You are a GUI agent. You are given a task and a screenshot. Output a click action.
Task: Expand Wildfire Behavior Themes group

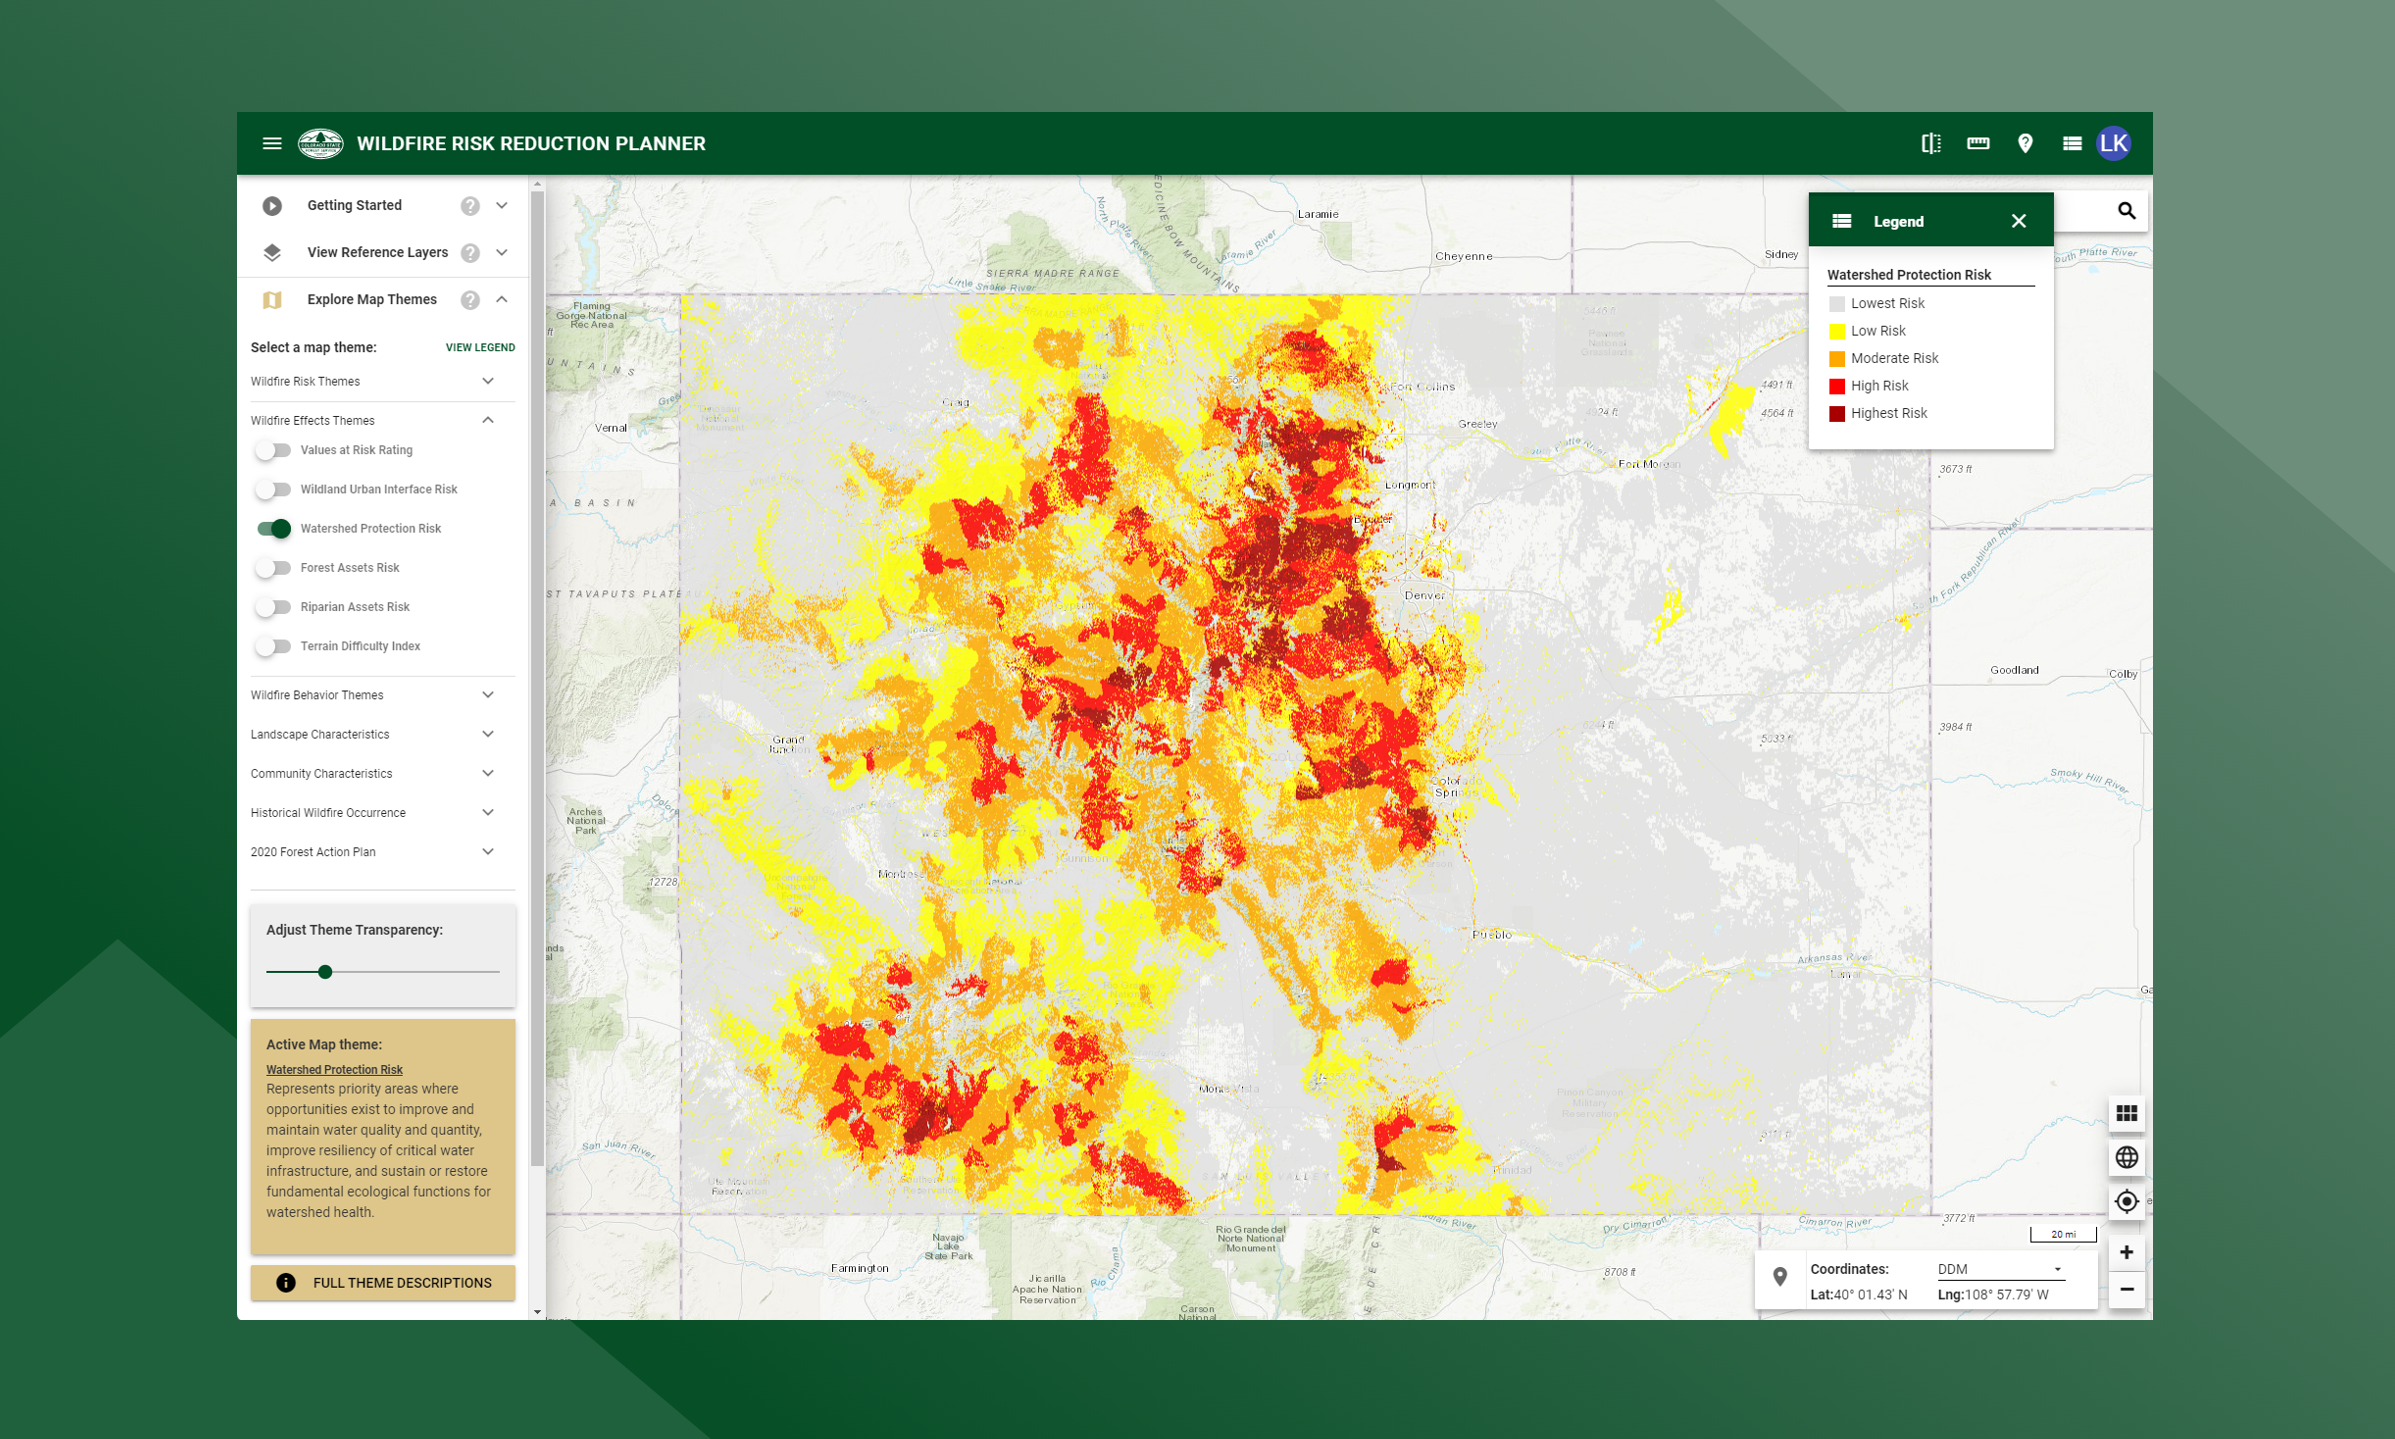pos(488,695)
